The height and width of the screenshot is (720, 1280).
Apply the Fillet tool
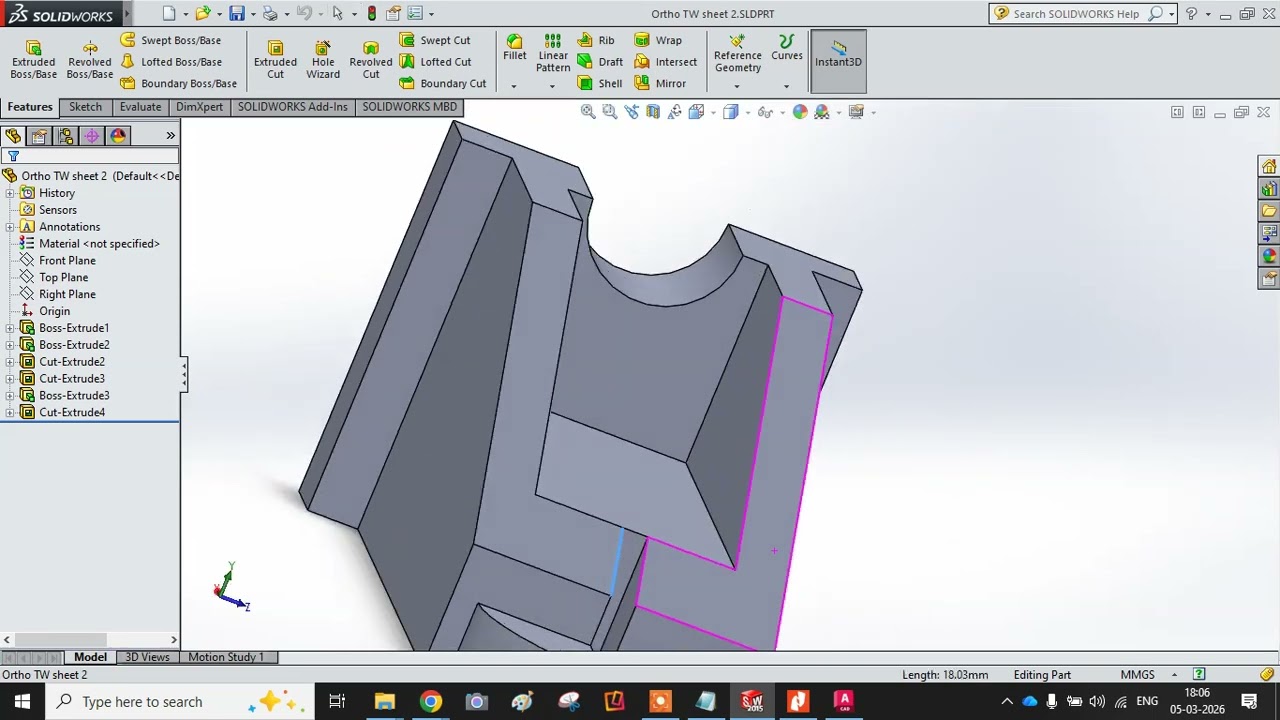coord(514,48)
